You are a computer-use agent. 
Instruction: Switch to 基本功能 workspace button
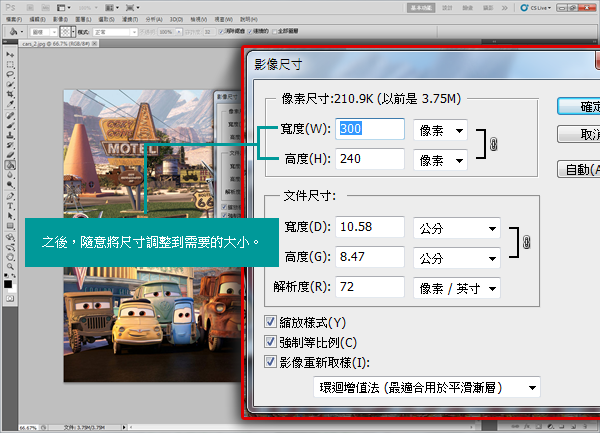421,8
